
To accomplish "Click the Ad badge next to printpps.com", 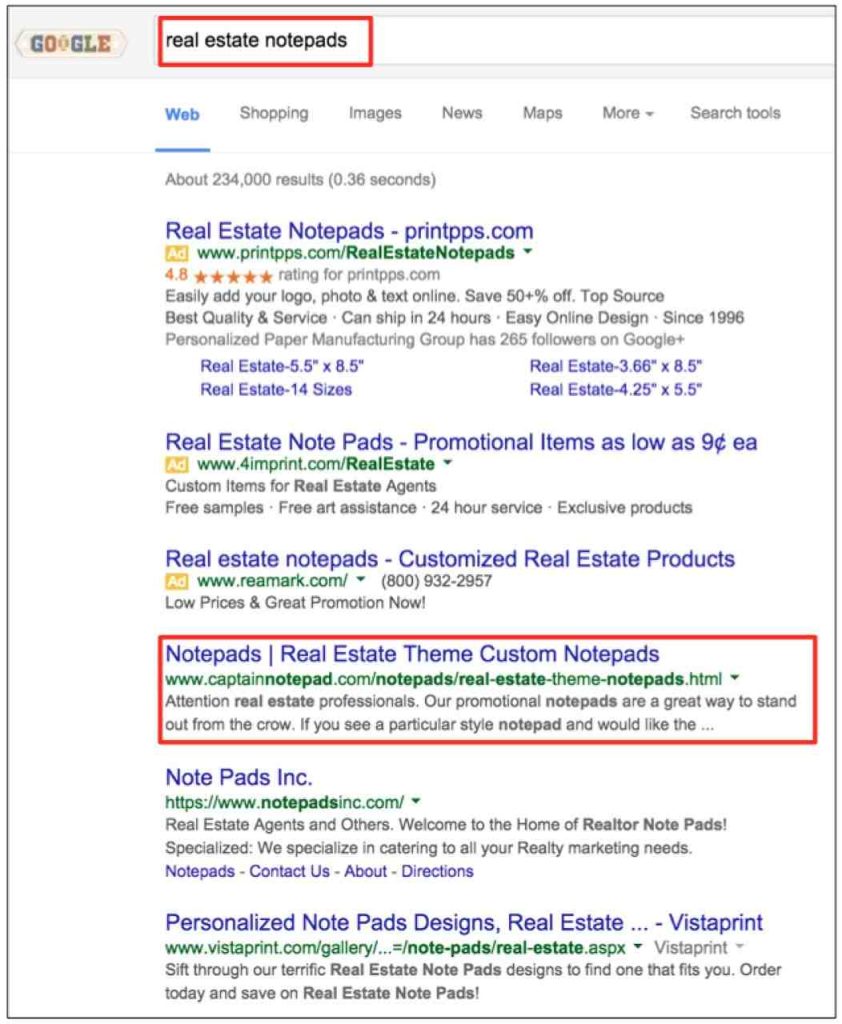I will 177,255.
